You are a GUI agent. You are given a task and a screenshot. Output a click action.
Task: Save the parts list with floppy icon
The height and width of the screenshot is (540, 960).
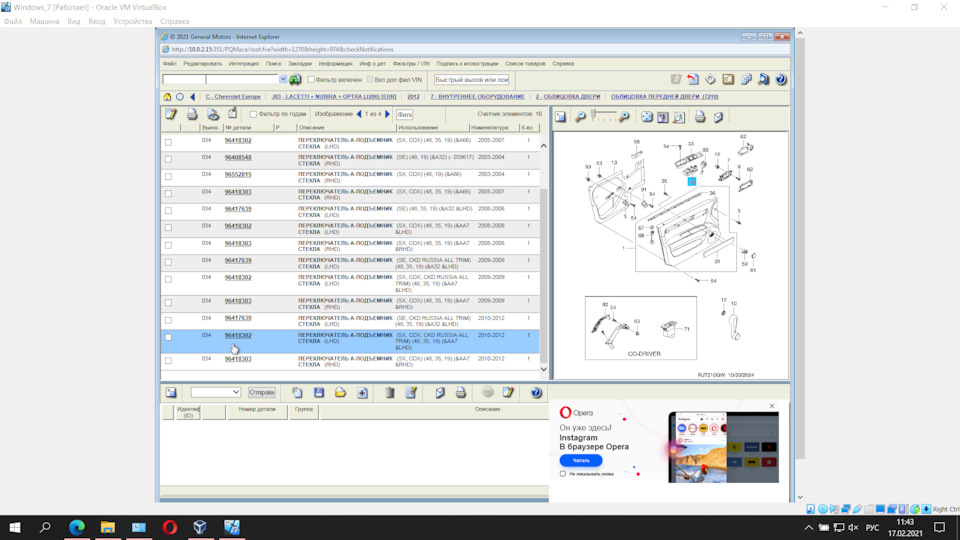pyautogui.click(x=319, y=393)
